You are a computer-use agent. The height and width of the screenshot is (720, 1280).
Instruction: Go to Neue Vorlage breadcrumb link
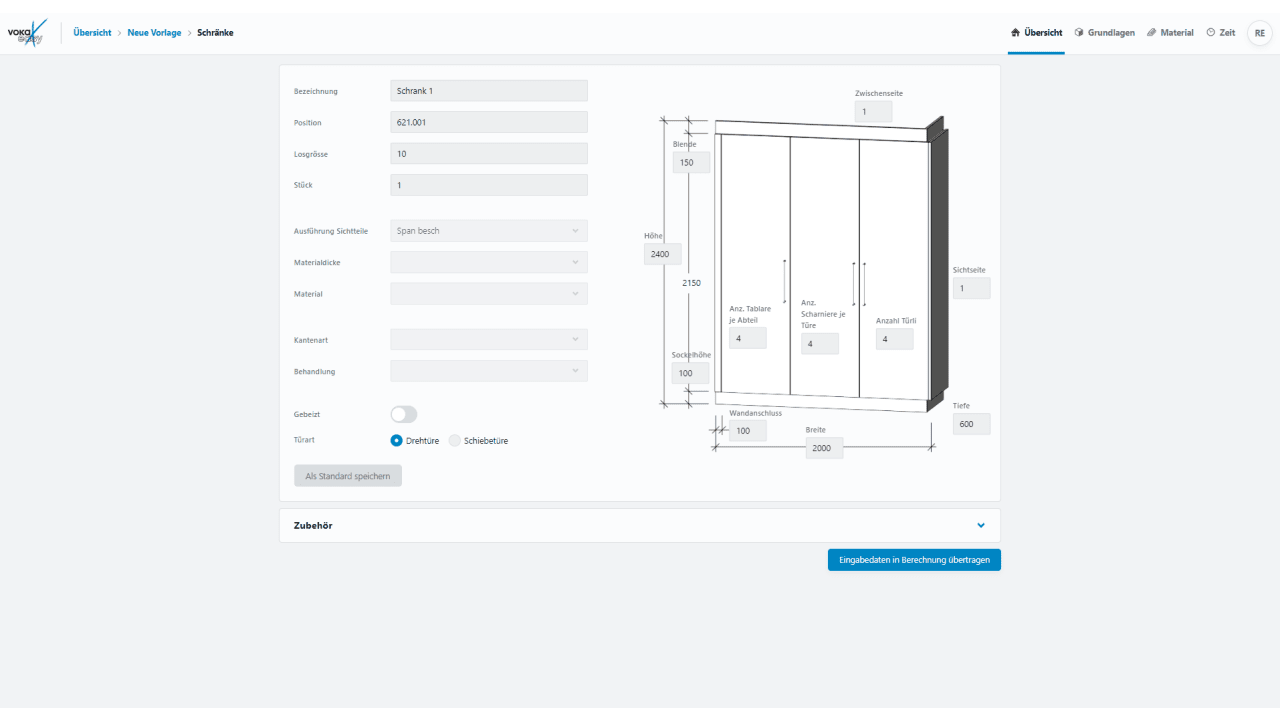click(154, 33)
